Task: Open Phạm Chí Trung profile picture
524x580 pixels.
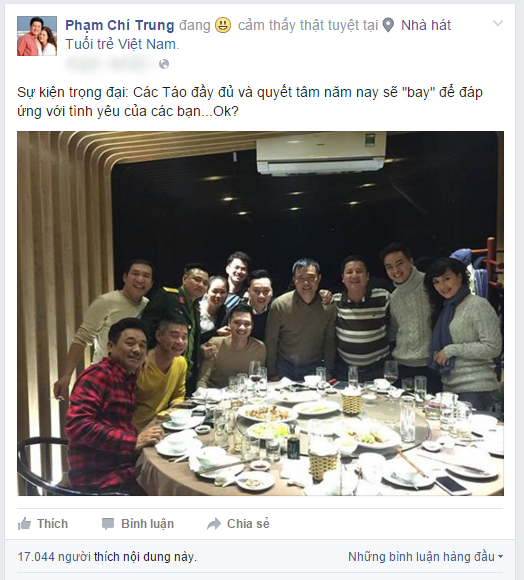Action: (37, 36)
